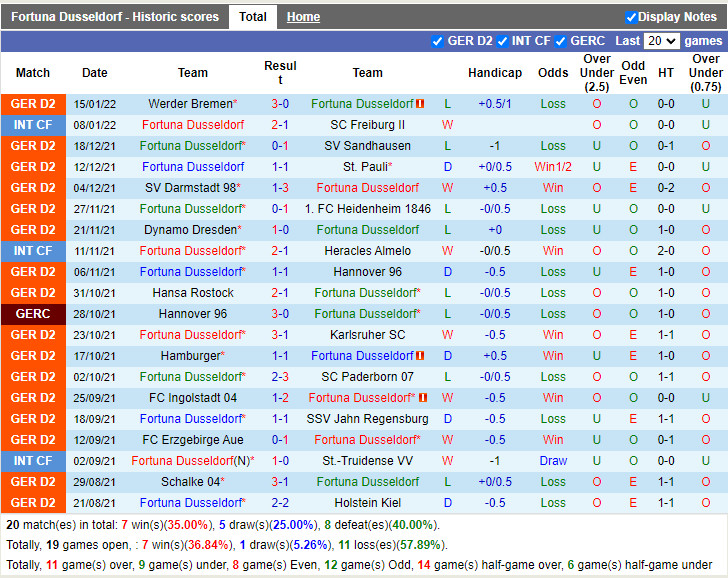Screen dimensions: 728x578
Task: Switch to the Total tab
Action: point(253,17)
